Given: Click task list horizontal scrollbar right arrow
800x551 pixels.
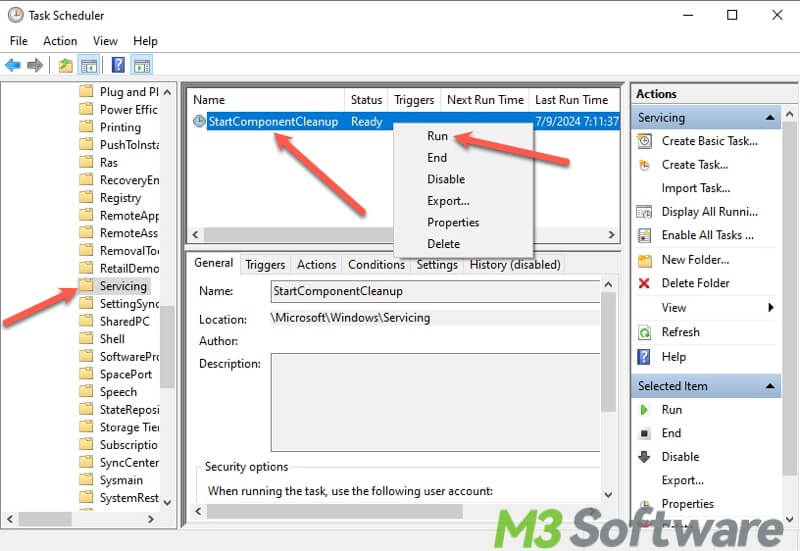Looking at the screenshot, I should 611,235.
